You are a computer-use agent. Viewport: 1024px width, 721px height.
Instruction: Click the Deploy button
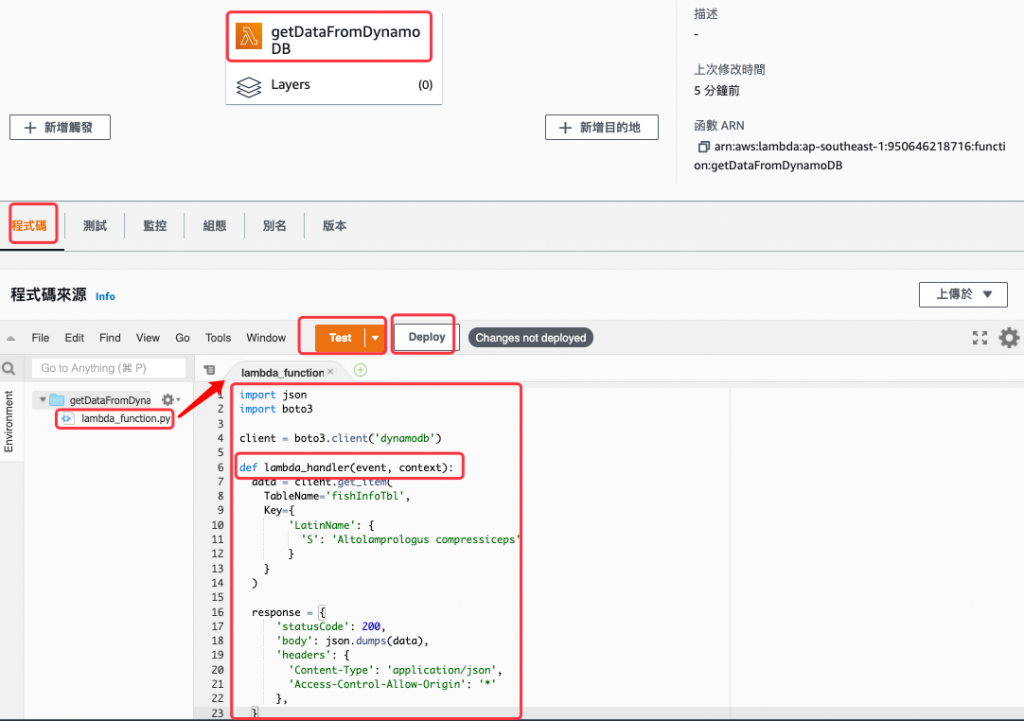click(x=426, y=337)
